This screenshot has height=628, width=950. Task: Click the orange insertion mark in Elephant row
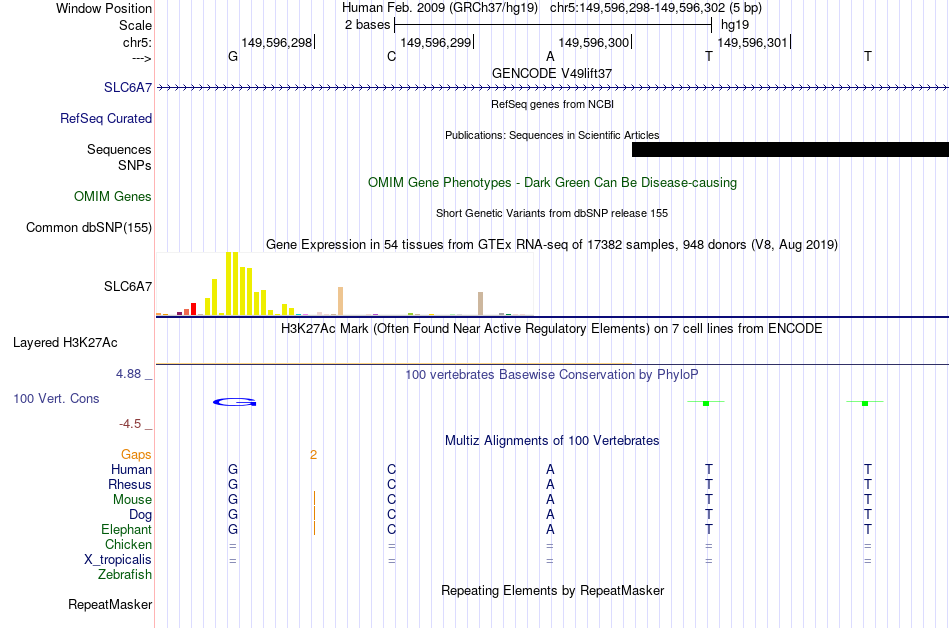(314, 528)
